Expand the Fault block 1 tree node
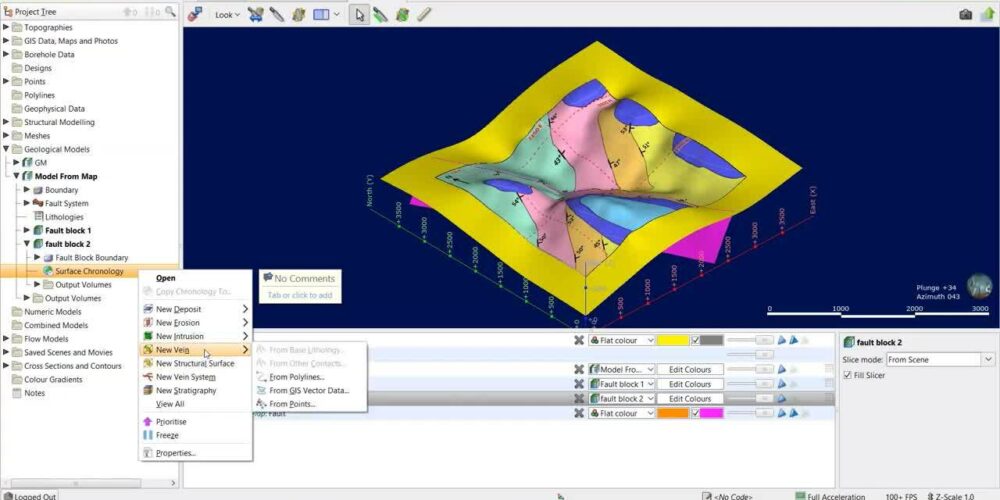This screenshot has width=1000, height=500. pyautogui.click(x=27, y=230)
